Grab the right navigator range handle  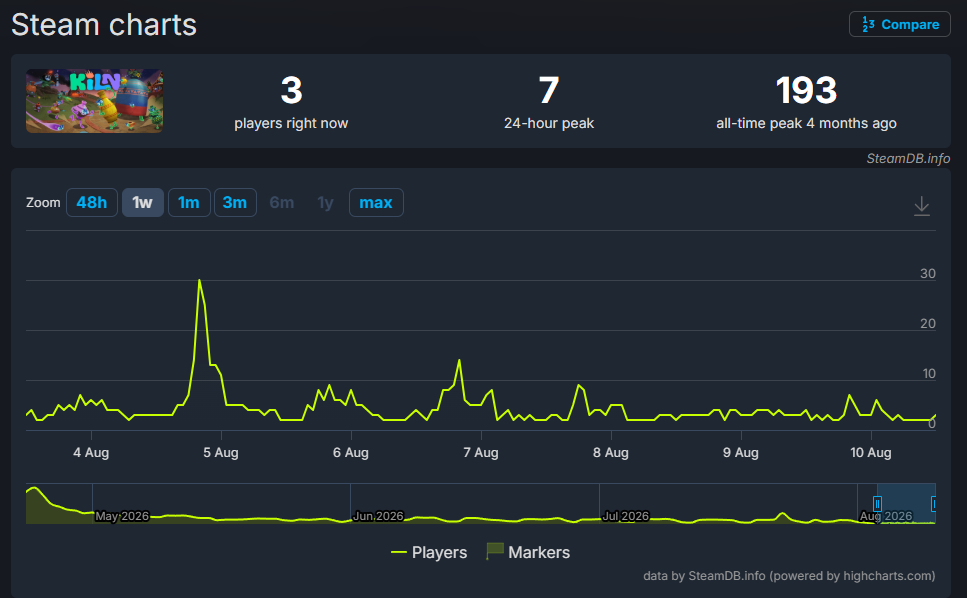(x=934, y=504)
